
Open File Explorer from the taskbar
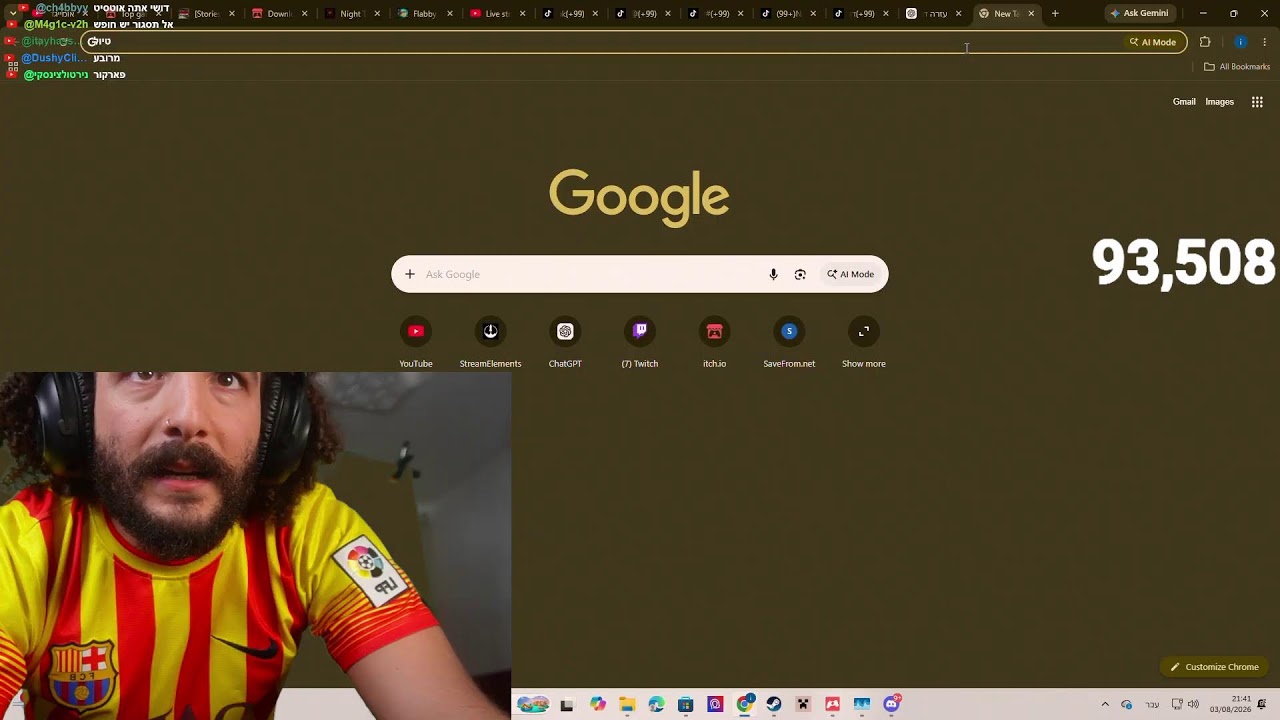click(x=627, y=704)
